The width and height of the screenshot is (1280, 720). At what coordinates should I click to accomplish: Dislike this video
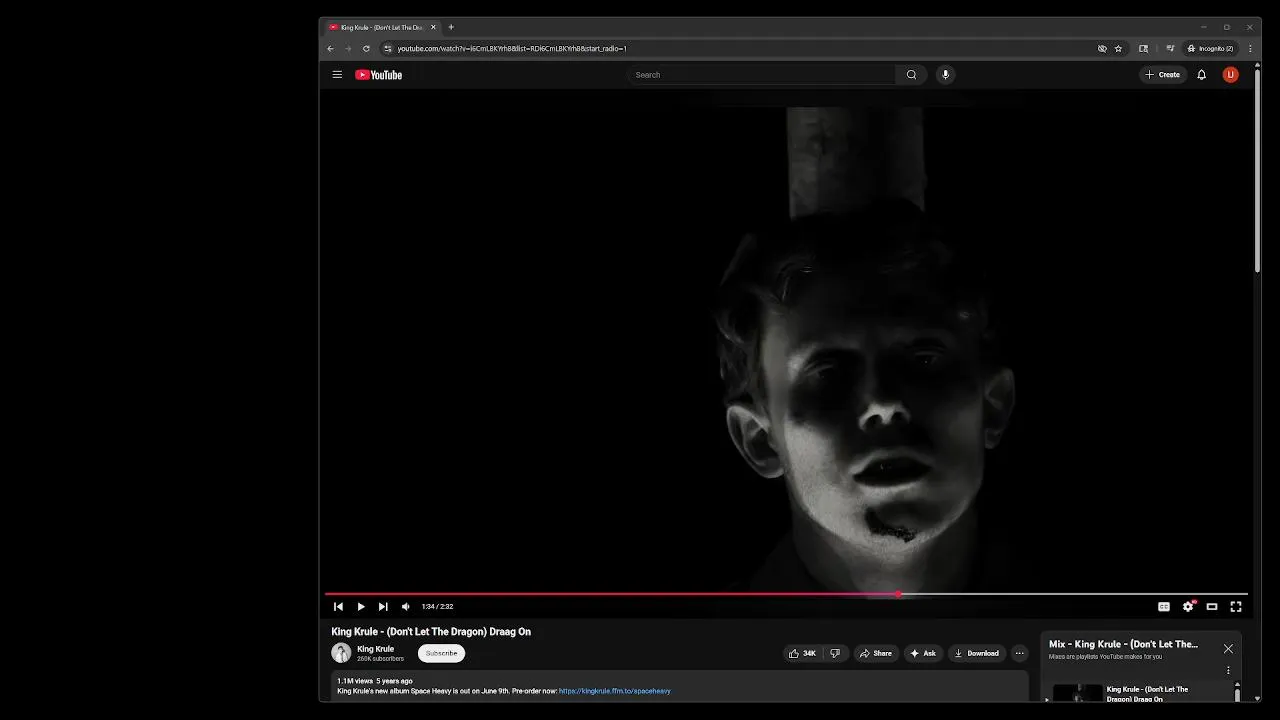click(x=835, y=654)
